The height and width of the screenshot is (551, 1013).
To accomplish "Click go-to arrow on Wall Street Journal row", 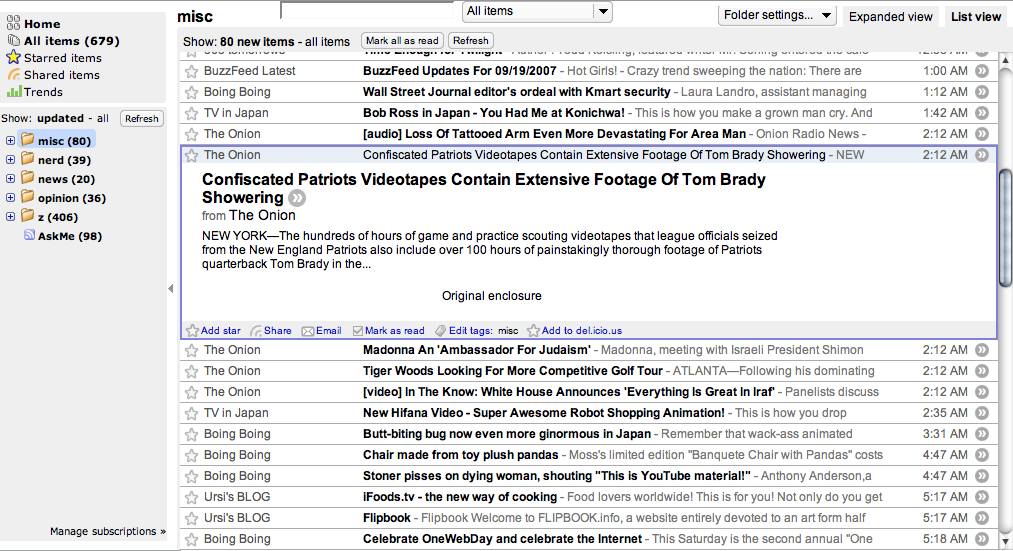I will (982, 92).
